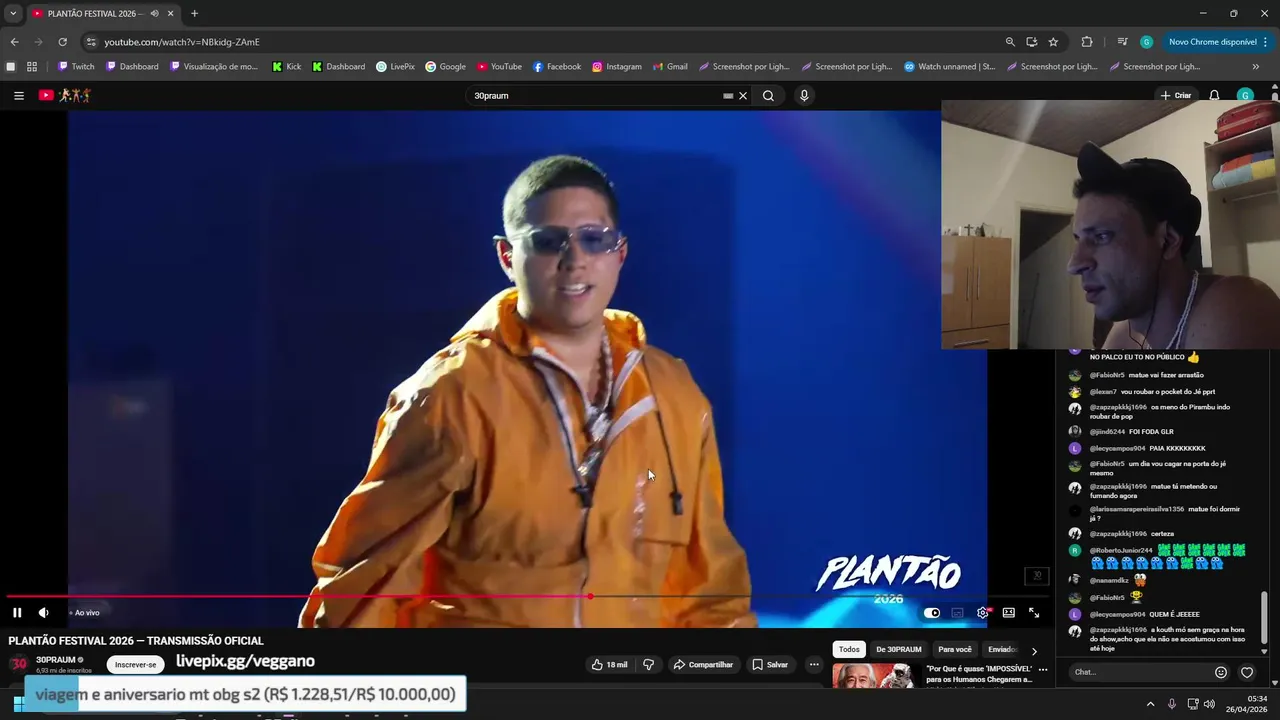Click the red video progress bar
This screenshot has width=1280, height=720.
tap(300, 596)
